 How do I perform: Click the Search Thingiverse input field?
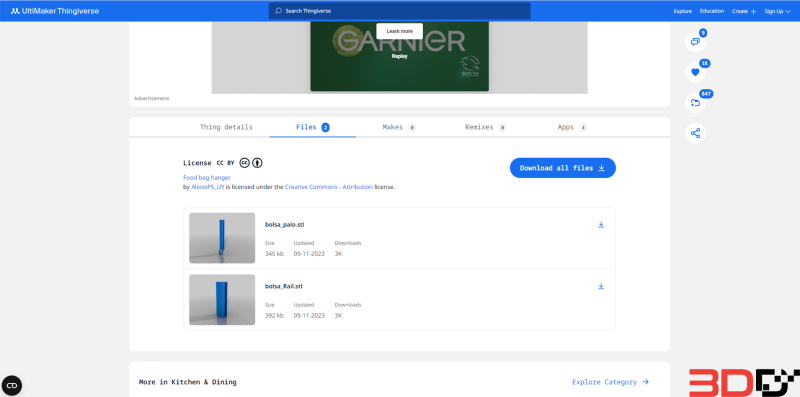(399, 11)
